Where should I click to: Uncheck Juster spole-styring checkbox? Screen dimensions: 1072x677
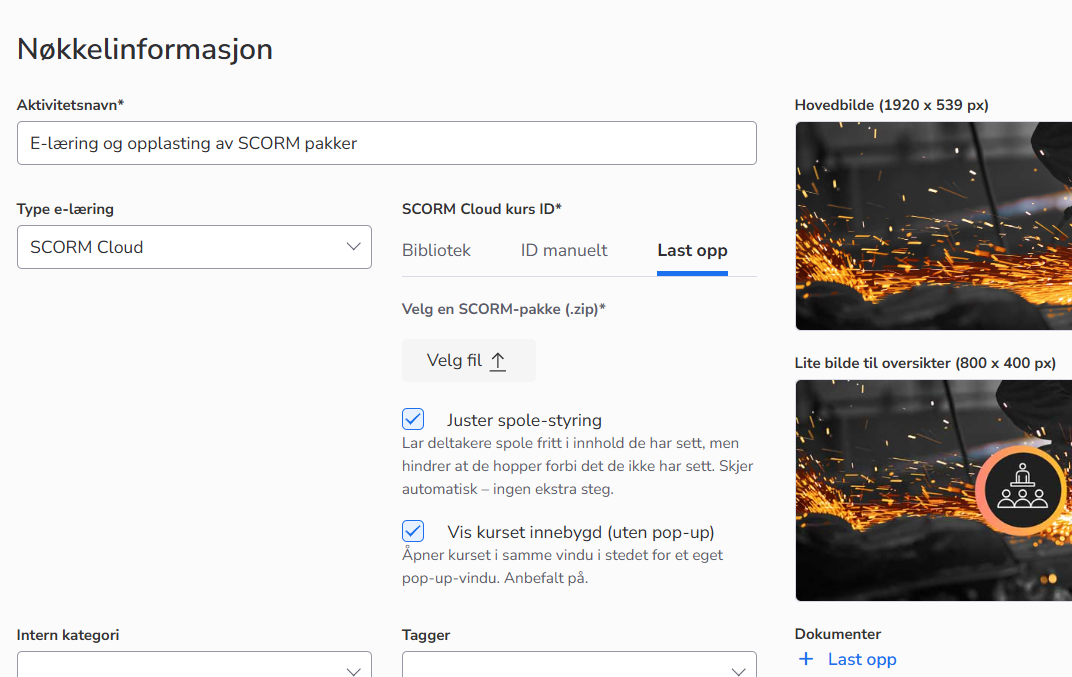tap(413, 419)
